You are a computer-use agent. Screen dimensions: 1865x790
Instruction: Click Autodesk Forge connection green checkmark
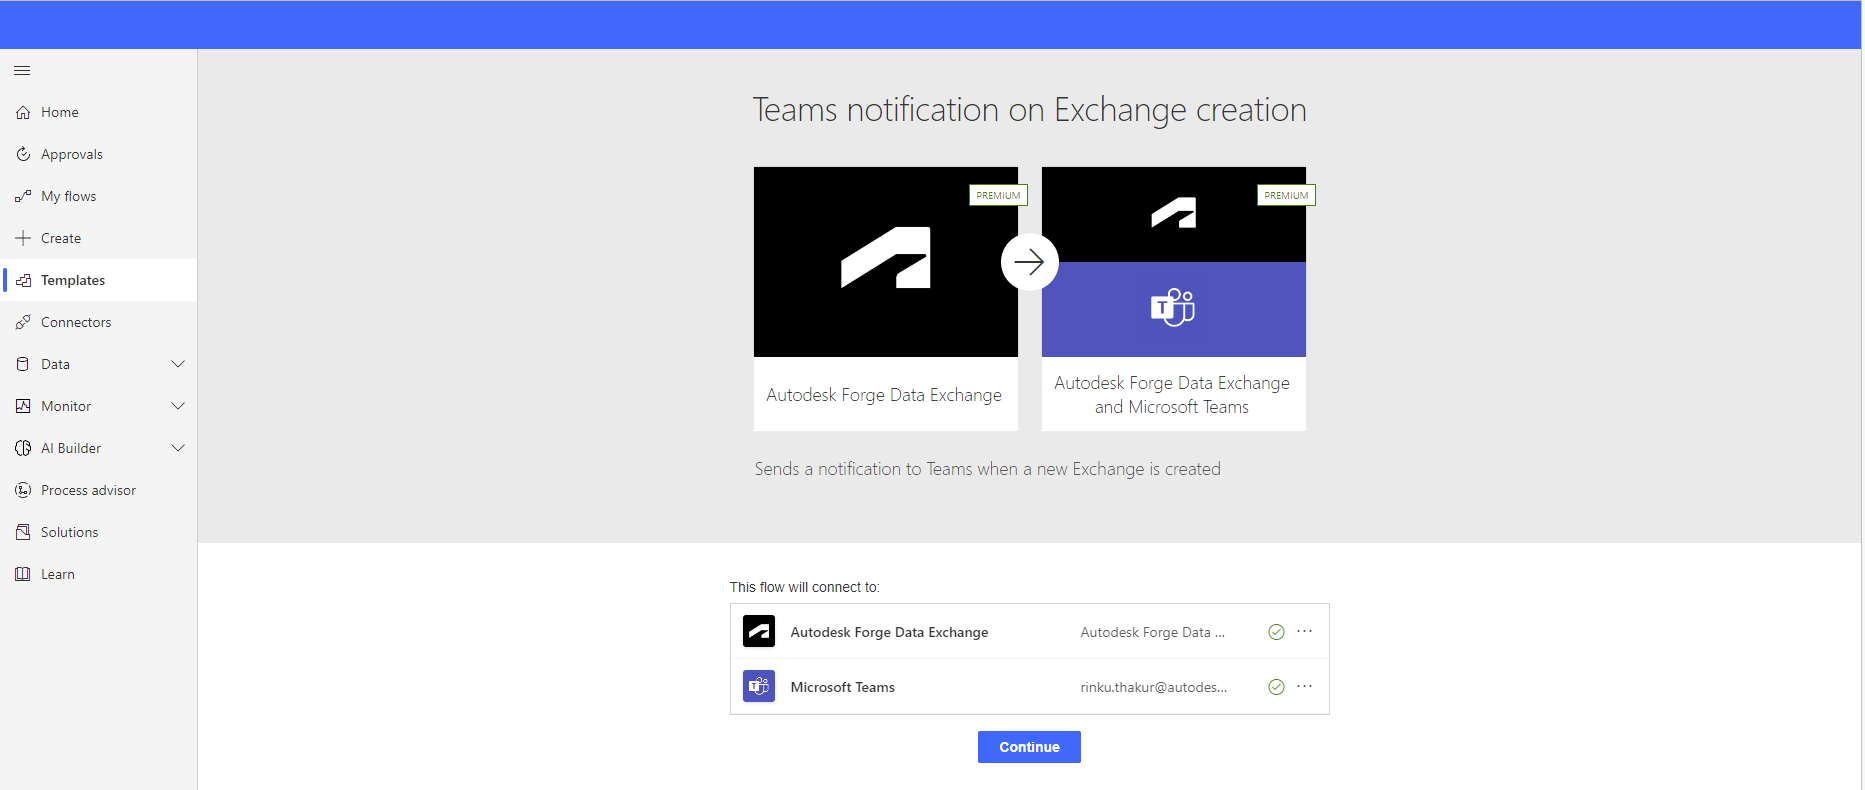point(1276,632)
